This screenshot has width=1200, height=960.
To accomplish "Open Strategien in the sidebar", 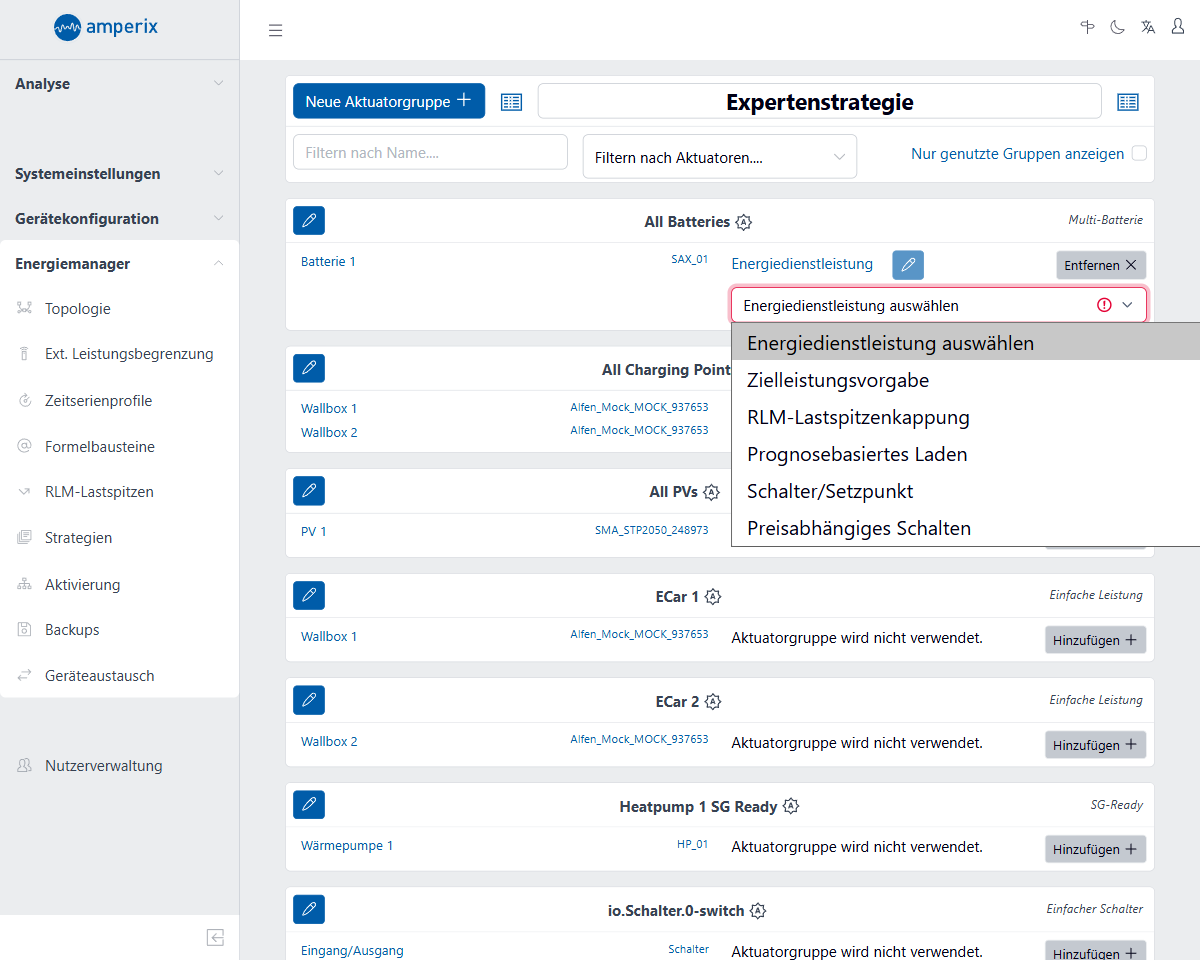I will tap(78, 538).
